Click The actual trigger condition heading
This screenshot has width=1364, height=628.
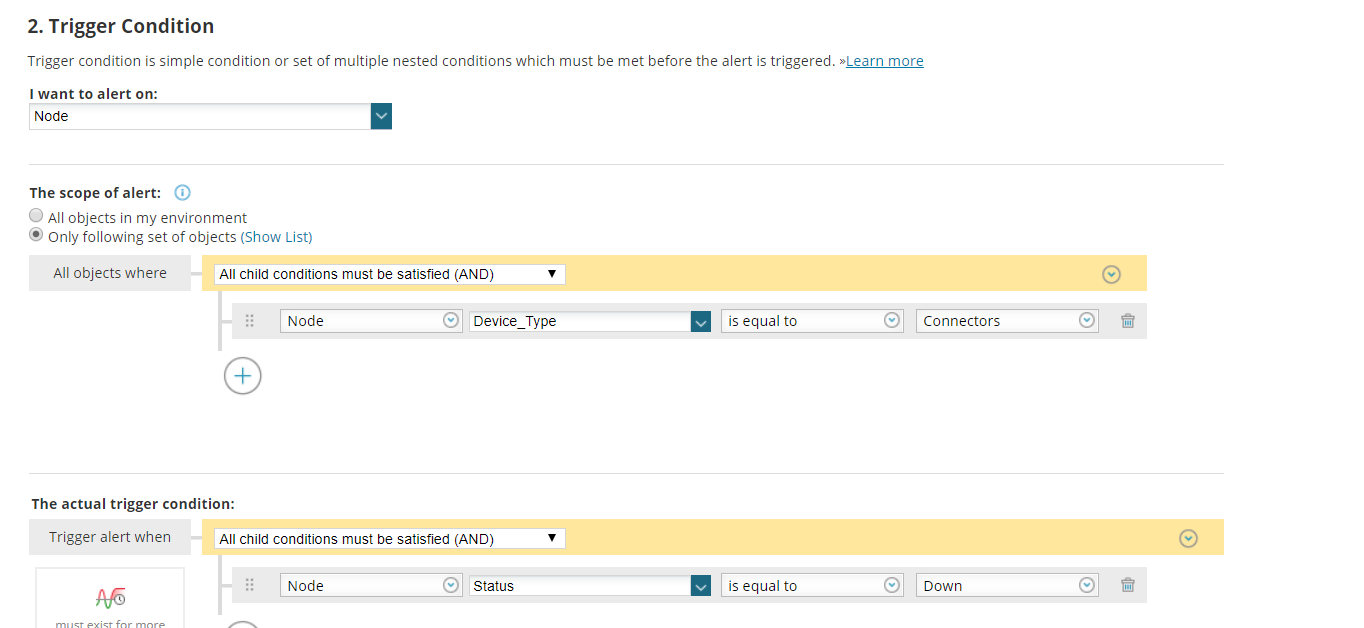point(133,504)
